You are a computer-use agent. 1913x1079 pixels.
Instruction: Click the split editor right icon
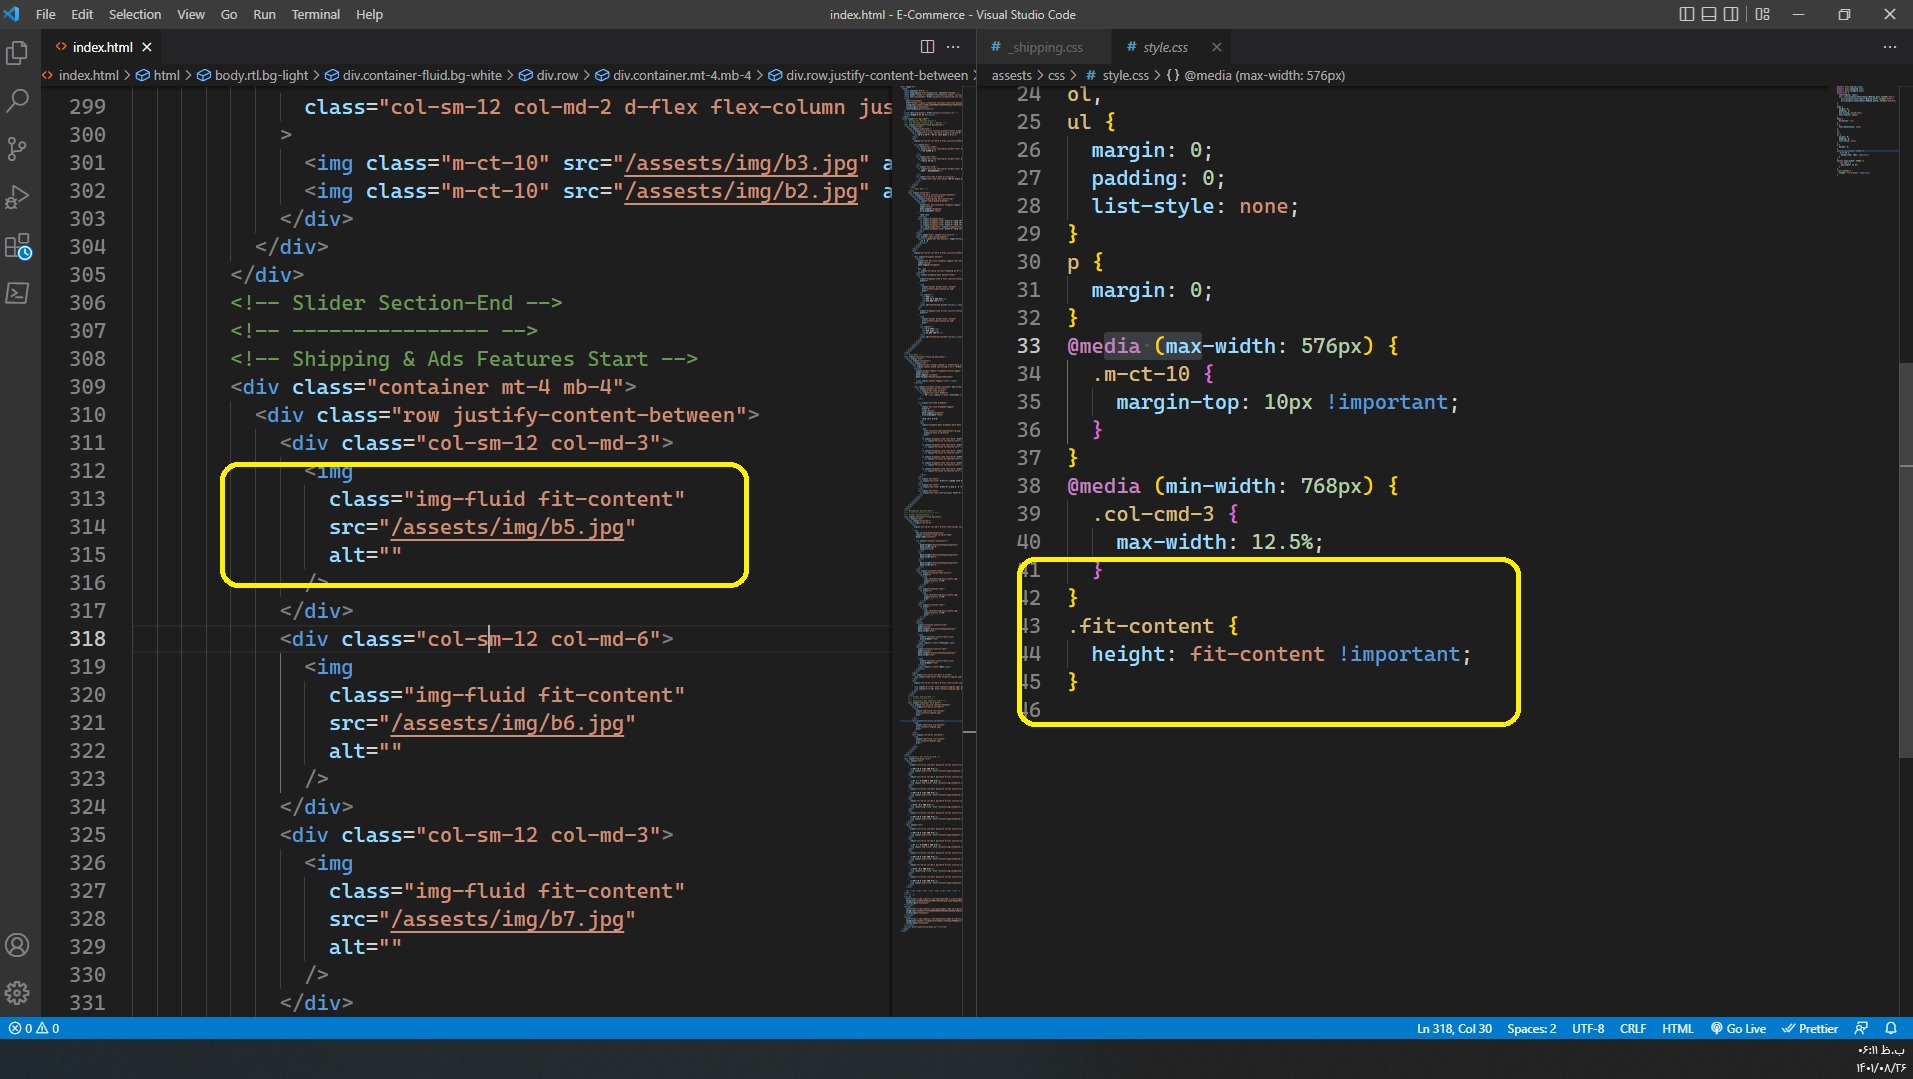coord(927,47)
